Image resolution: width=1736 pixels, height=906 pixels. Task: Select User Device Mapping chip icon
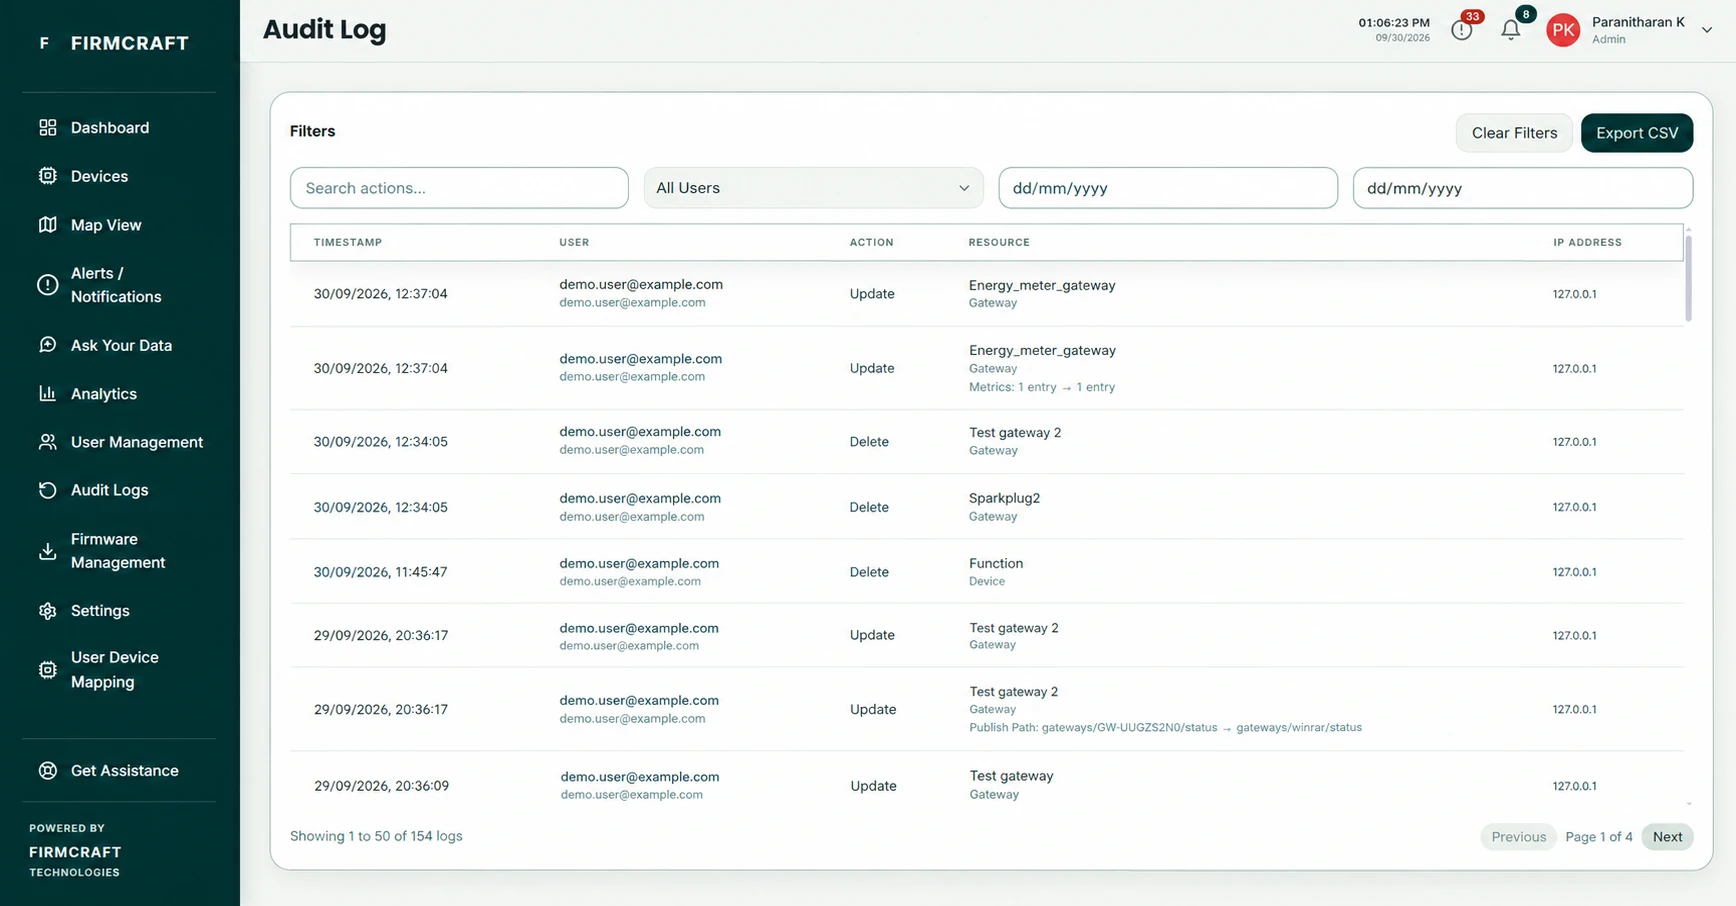[47, 670]
